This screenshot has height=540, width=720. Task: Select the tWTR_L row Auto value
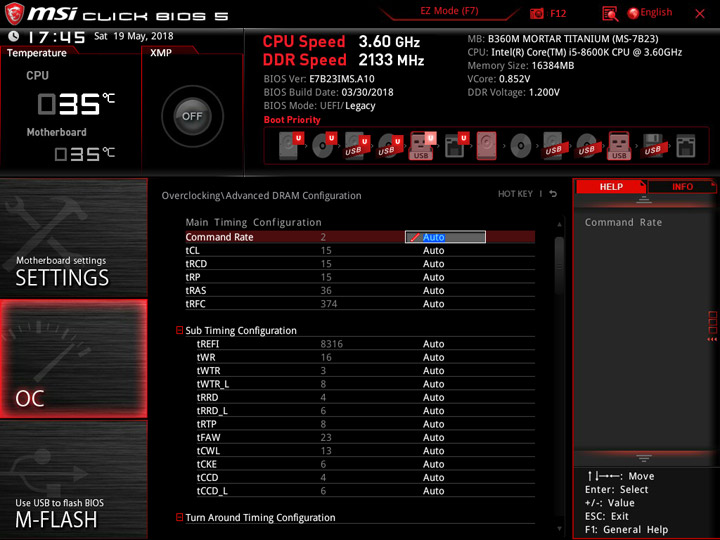[433, 384]
